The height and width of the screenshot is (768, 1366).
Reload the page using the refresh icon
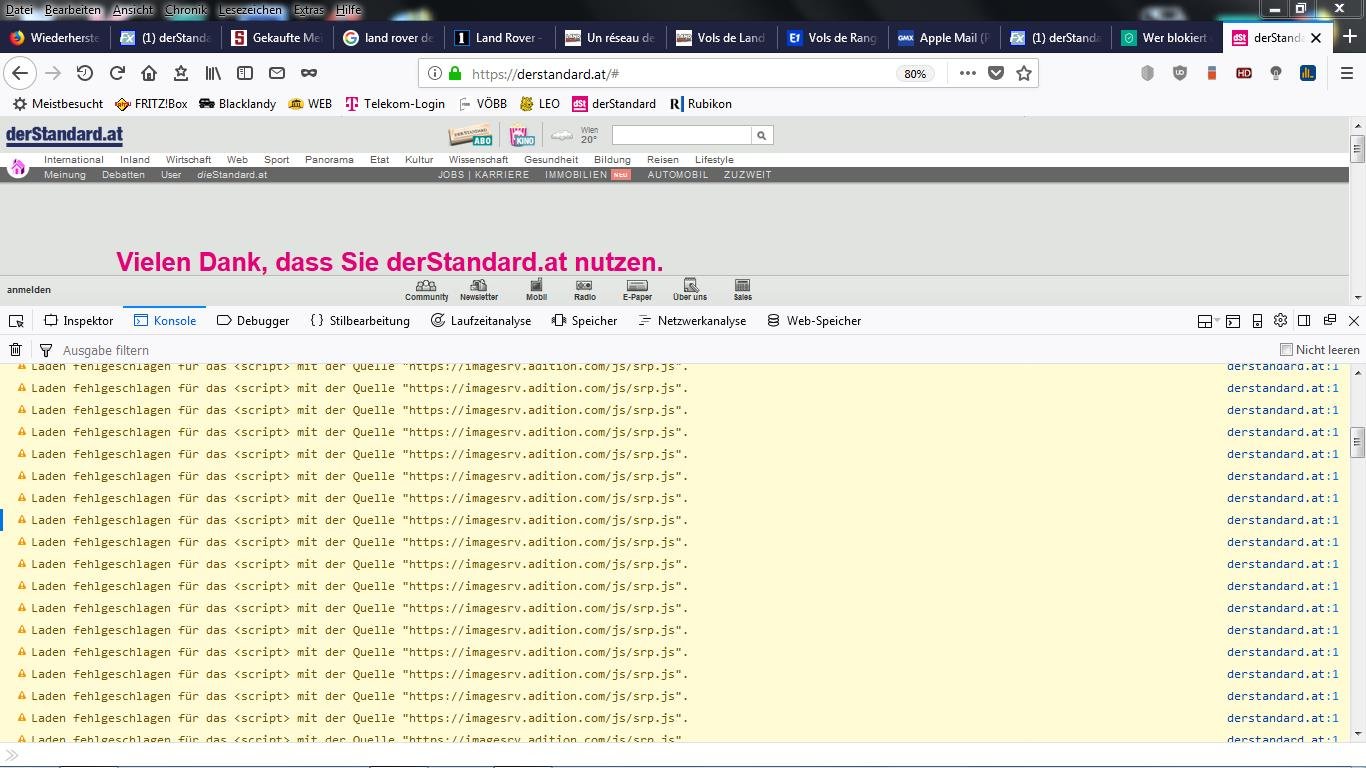point(117,73)
